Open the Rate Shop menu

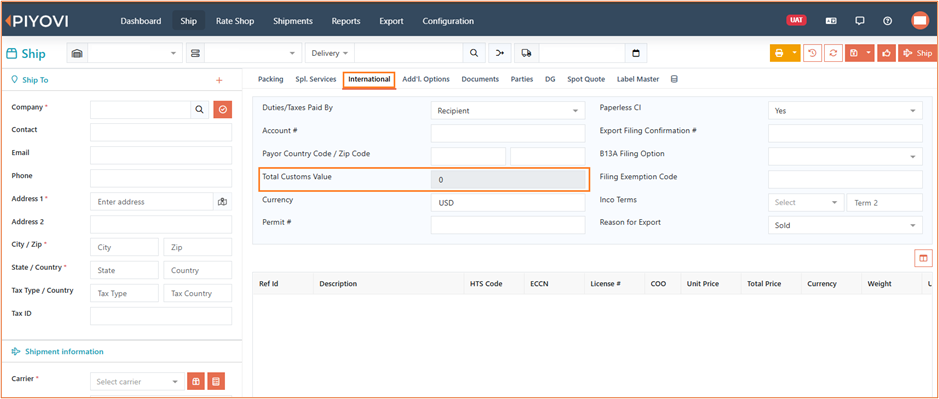235,21
